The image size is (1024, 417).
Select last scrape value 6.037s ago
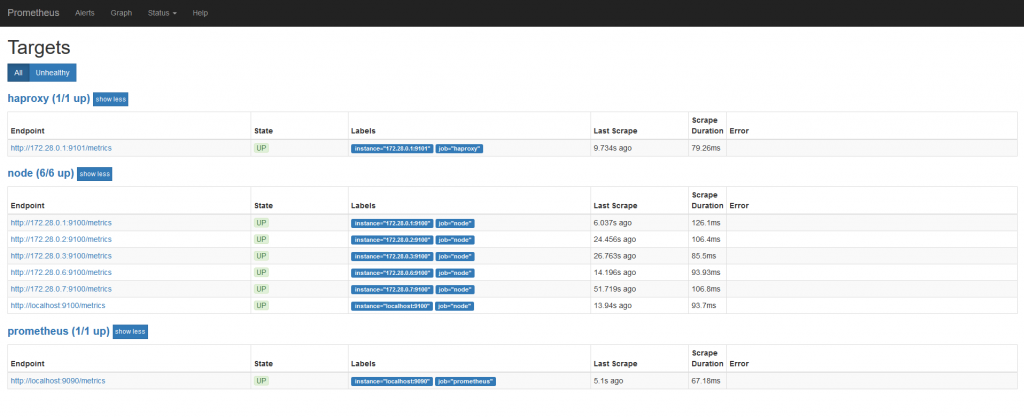(613, 223)
